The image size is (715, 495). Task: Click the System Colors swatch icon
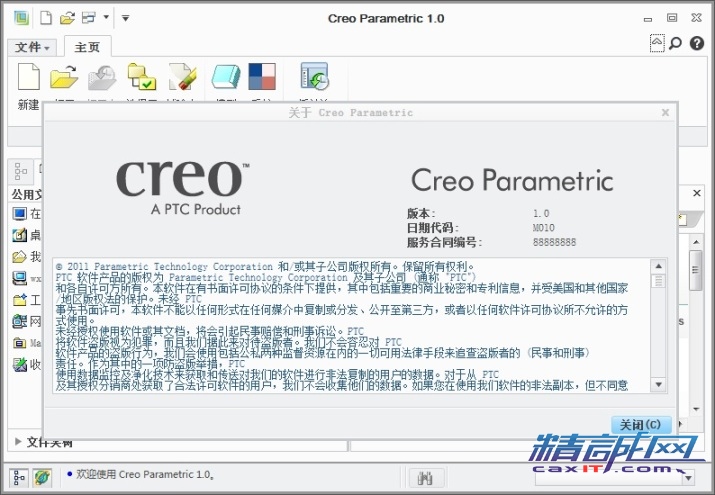(262, 76)
